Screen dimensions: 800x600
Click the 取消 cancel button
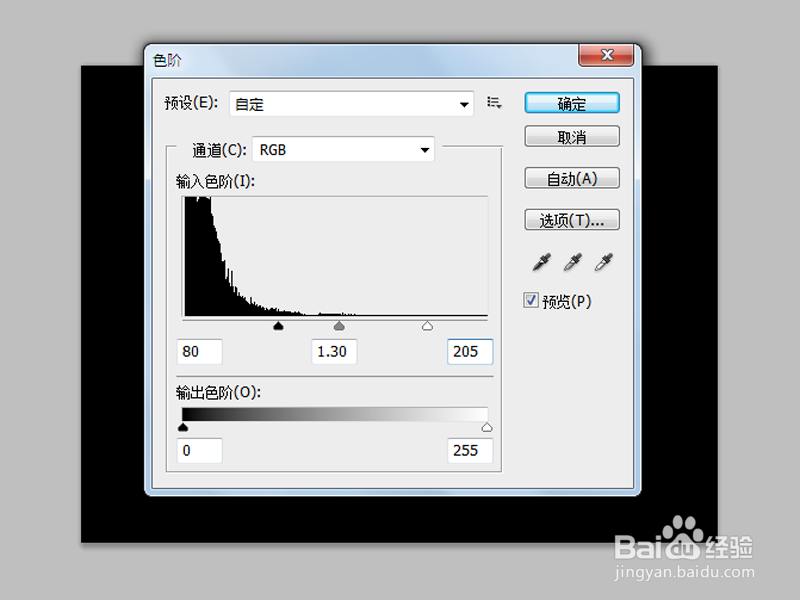(x=572, y=137)
